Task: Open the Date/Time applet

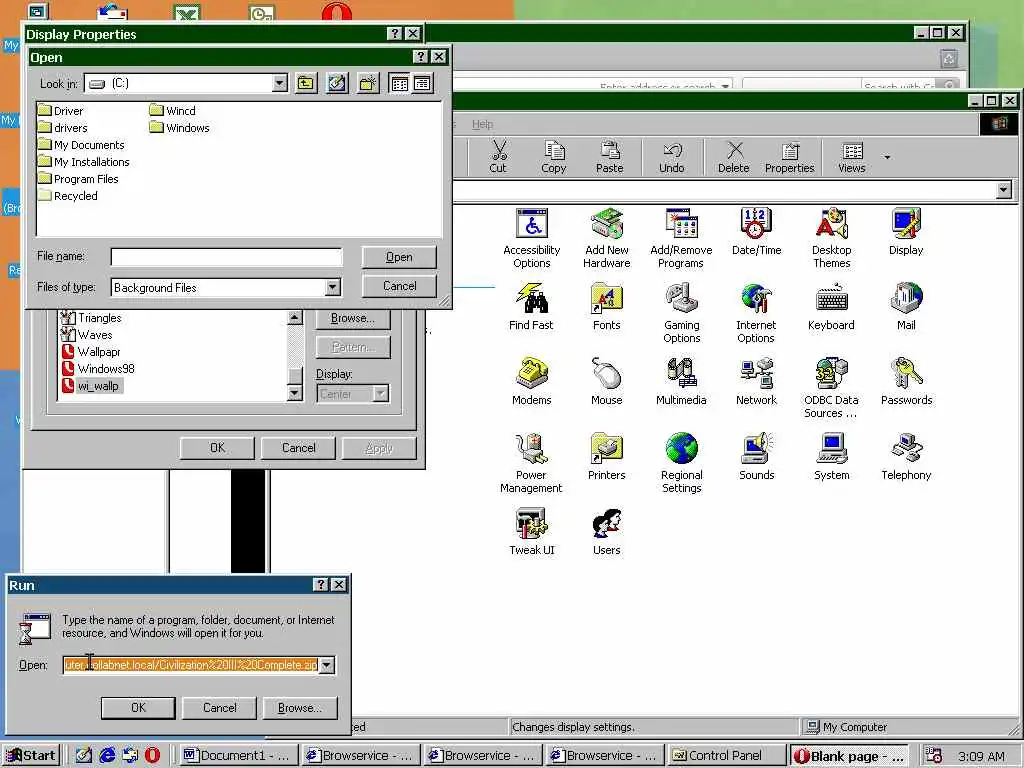Action: tap(756, 232)
